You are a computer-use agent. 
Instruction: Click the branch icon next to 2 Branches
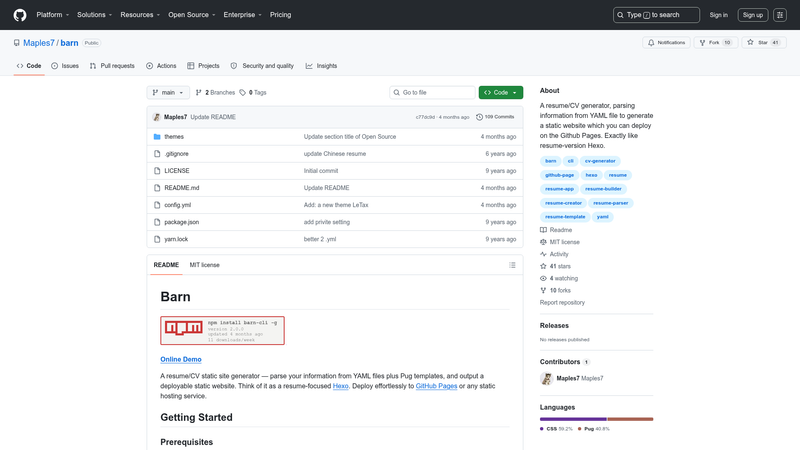coord(198,92)
